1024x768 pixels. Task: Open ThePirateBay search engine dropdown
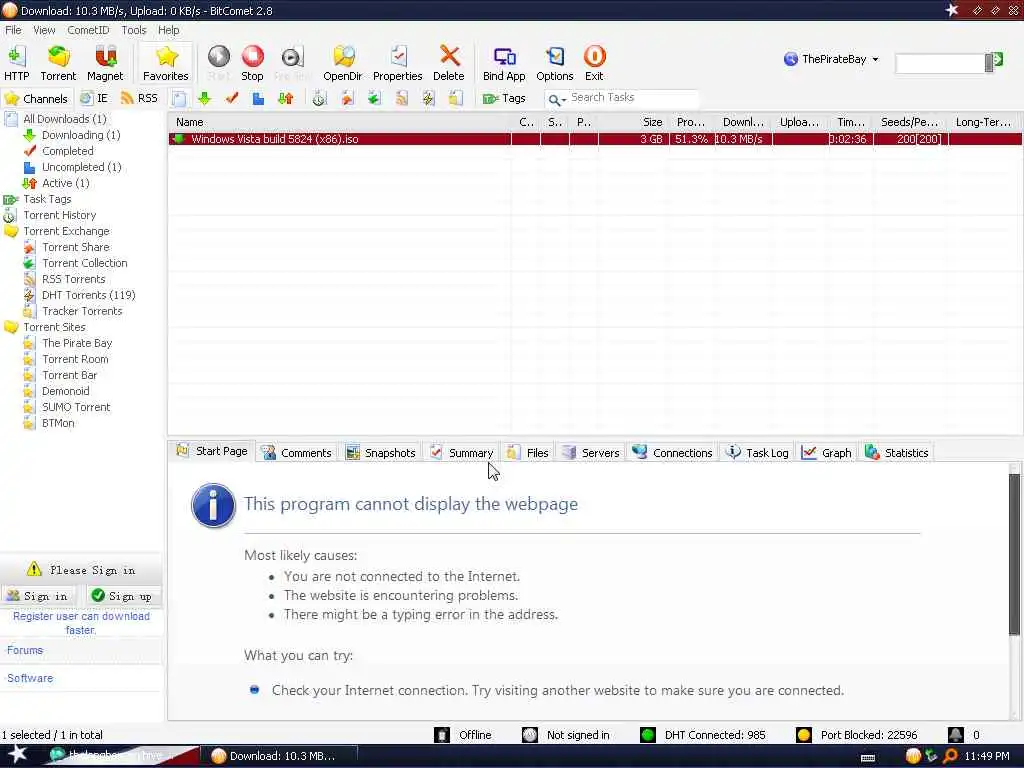(831, 59)
